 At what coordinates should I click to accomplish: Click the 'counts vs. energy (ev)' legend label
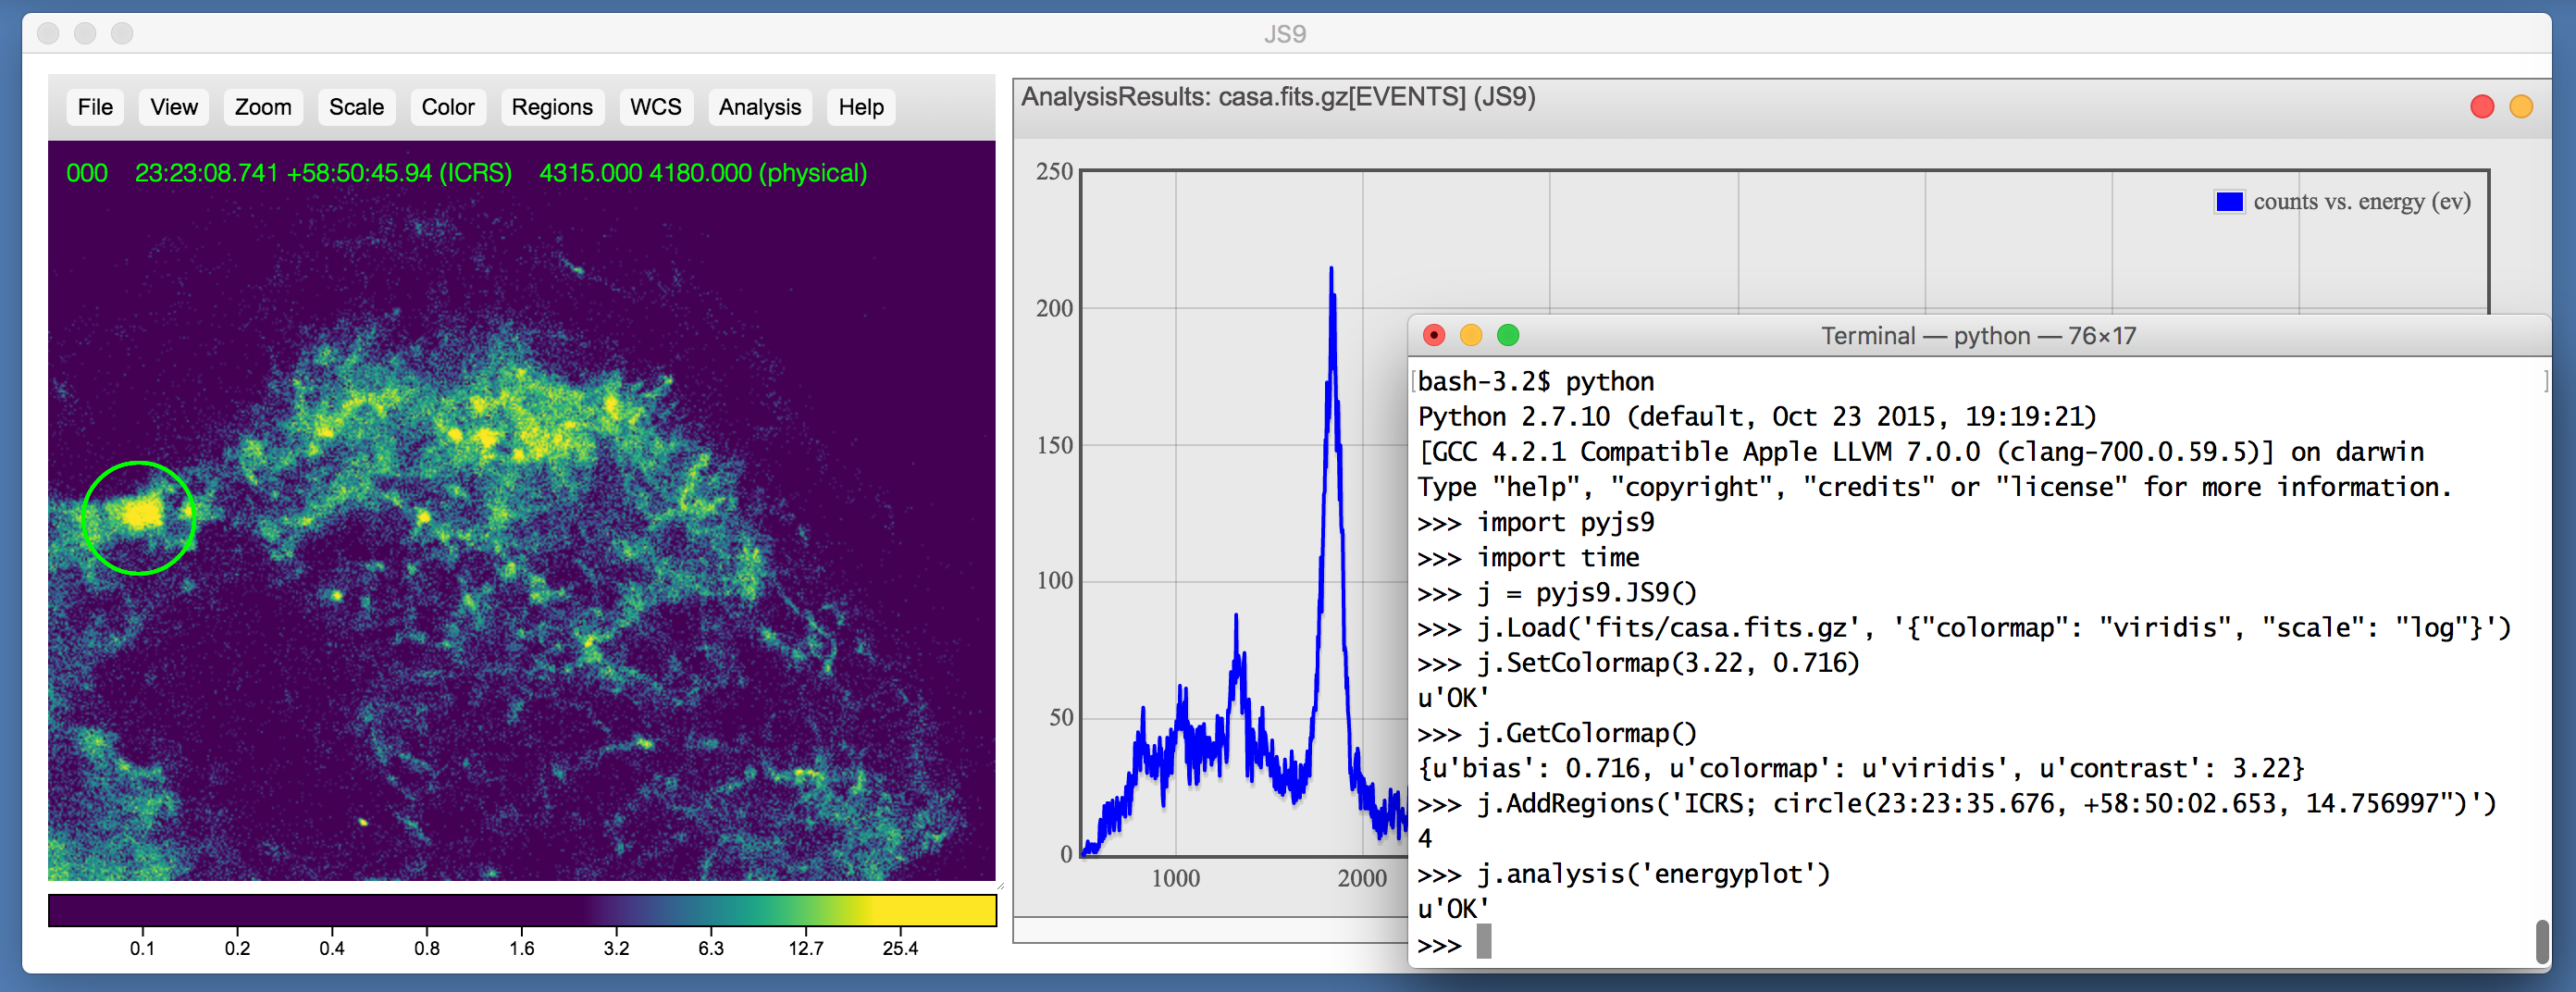(x=2361, y=202)
